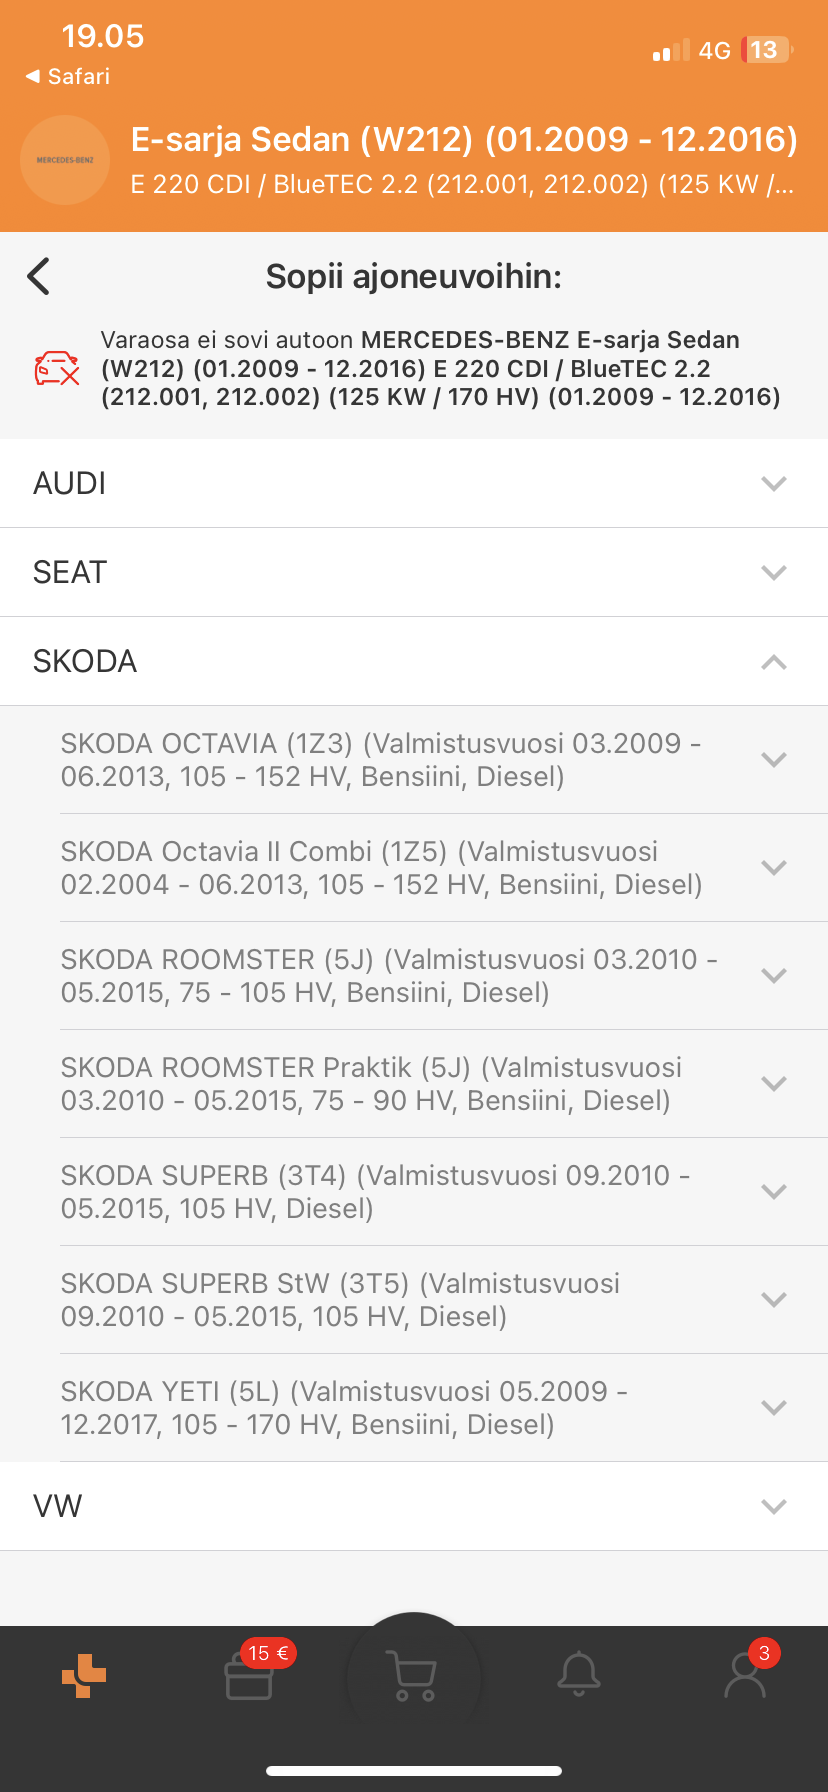
Task: Tap the red car mismatch icon
Action: pos(57,369)
